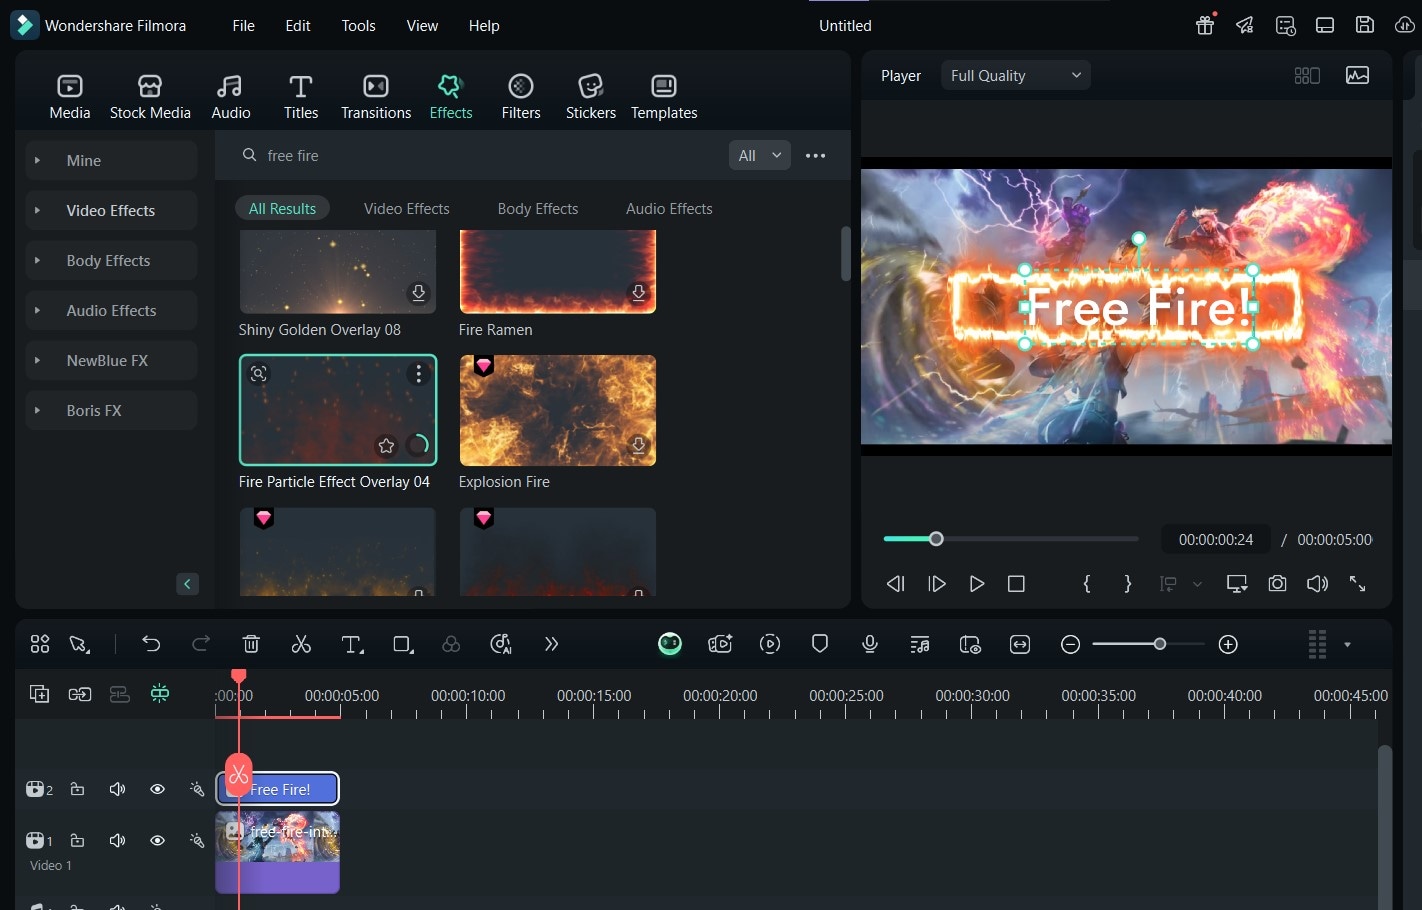Open more options for search results
Image resolution: width=1422 pixels, height=910 pixels.
click(x=816, y=155)
